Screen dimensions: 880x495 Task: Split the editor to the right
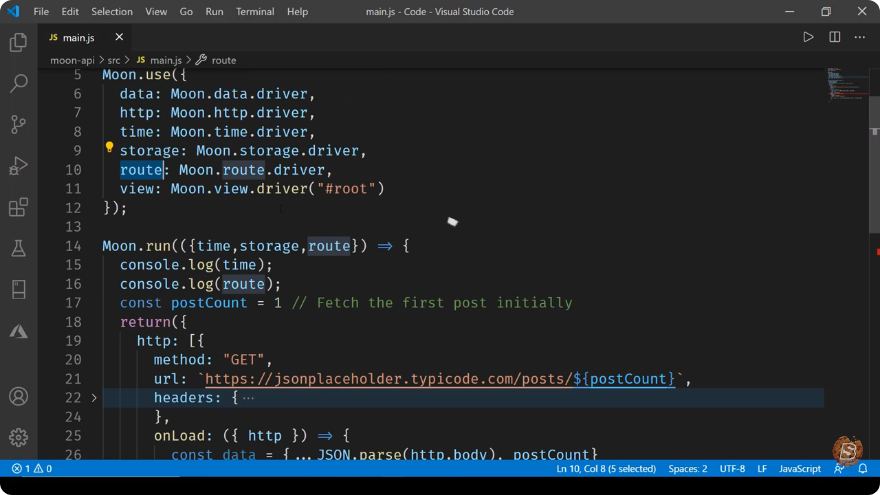click(x=835, y=37)
